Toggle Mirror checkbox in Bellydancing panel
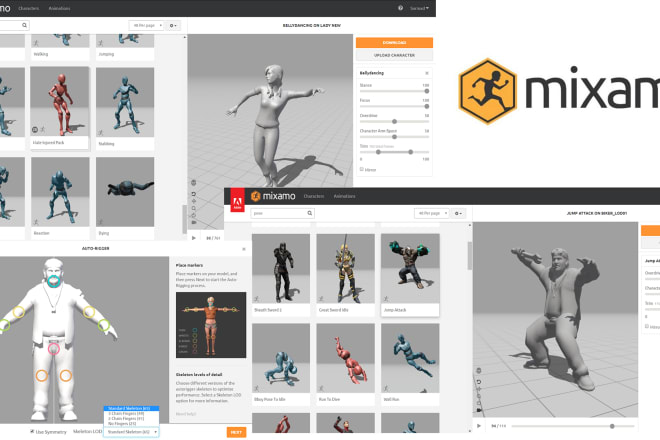This screenshot has height=440, width=660. click(362, 169)
